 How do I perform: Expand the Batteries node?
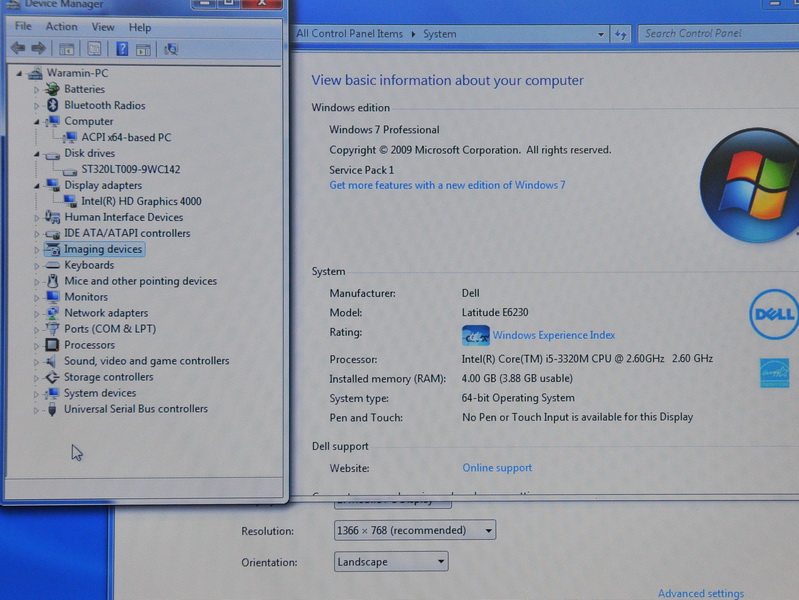36,90
